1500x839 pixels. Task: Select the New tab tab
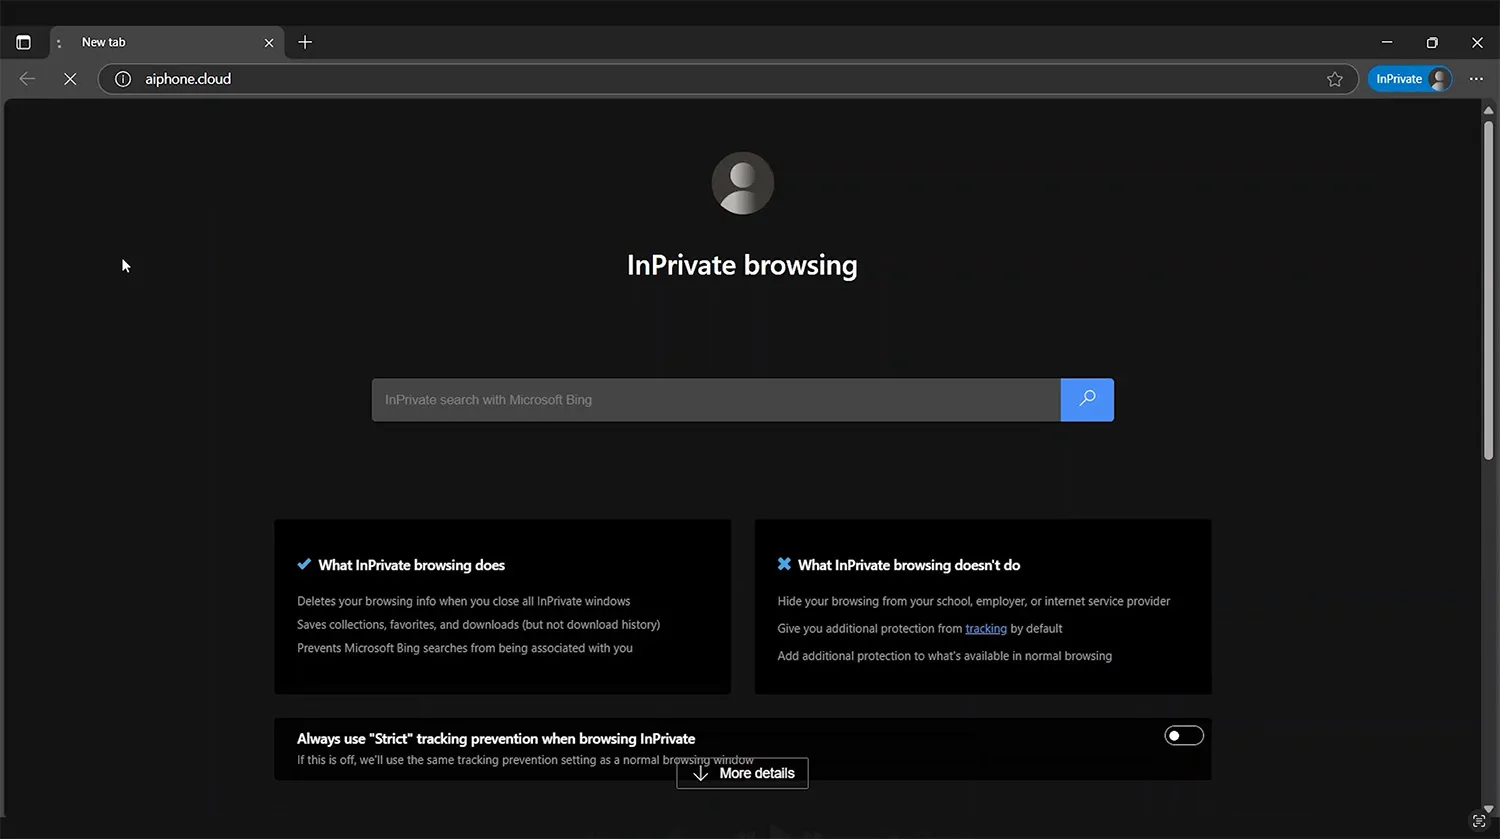tap(165, 42)
